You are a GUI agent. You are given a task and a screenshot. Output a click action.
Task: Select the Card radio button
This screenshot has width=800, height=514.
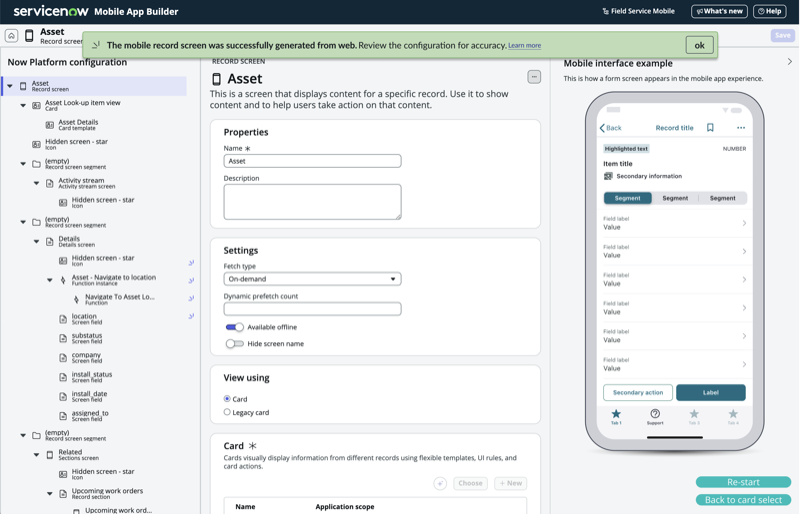pos(227,399)
